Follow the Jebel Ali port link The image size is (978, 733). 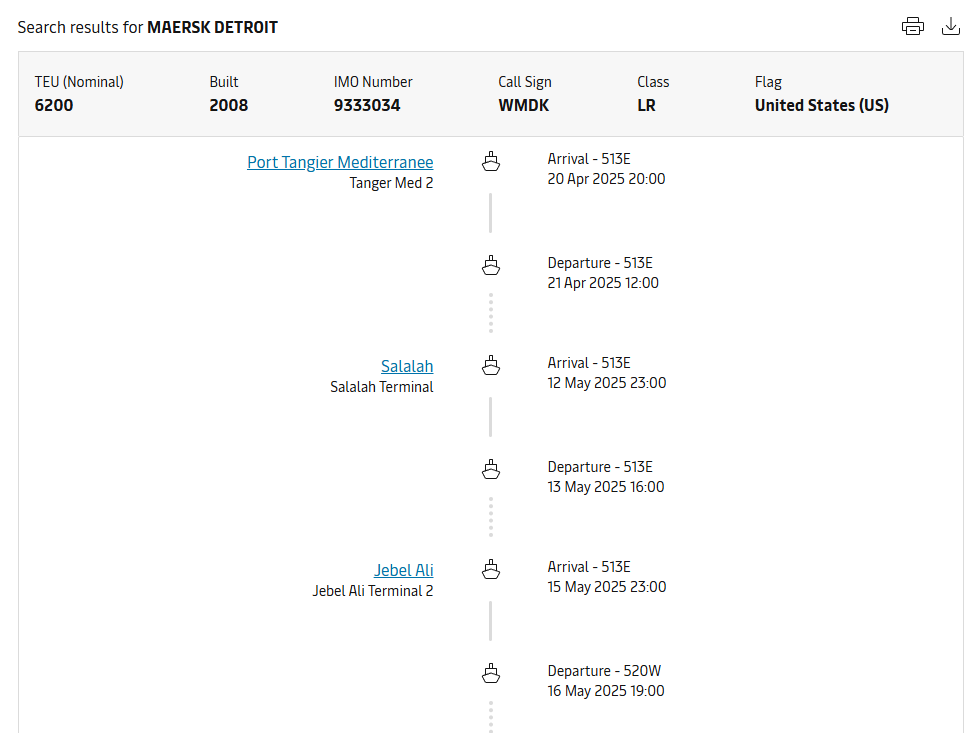pyautogui.click(x=404, y=570)
